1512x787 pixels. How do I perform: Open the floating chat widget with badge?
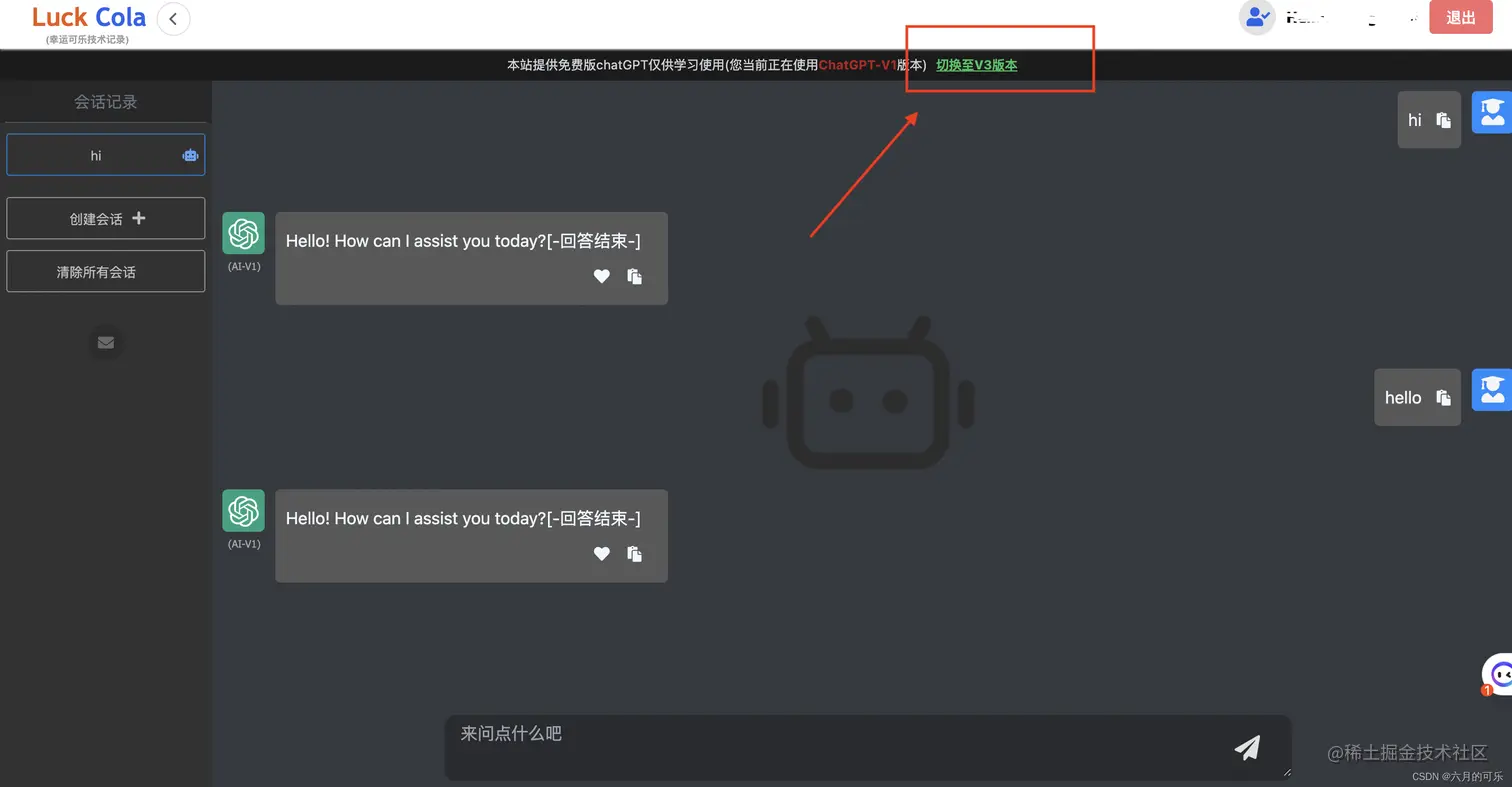point(1497,675)
